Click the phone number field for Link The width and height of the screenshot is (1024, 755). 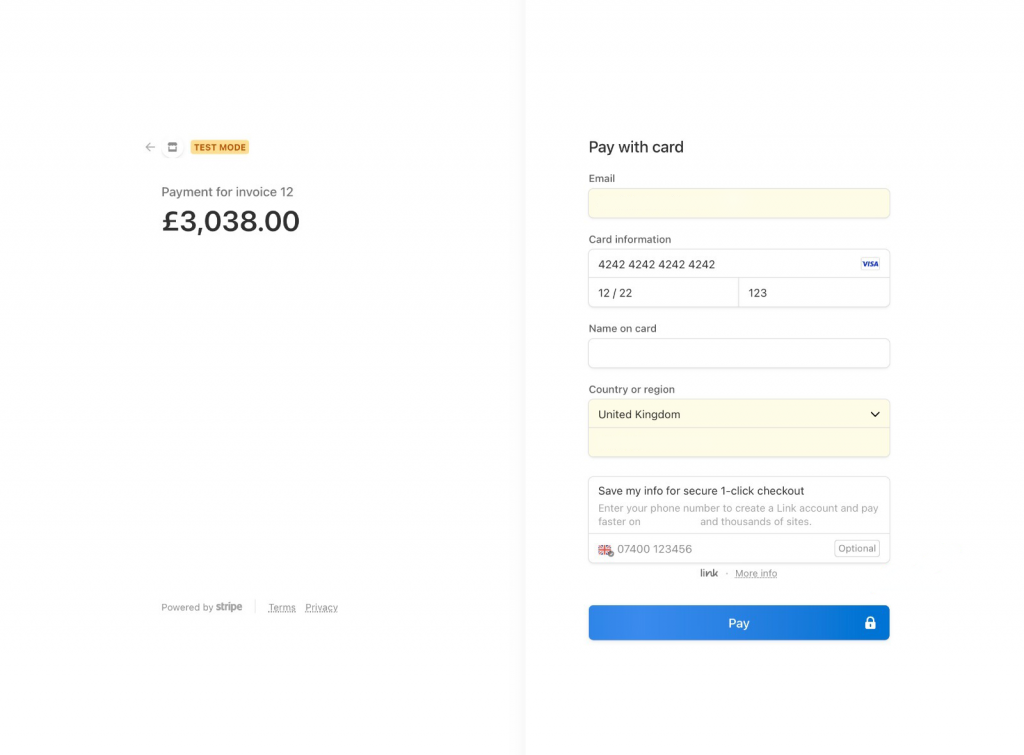(720, 549)
